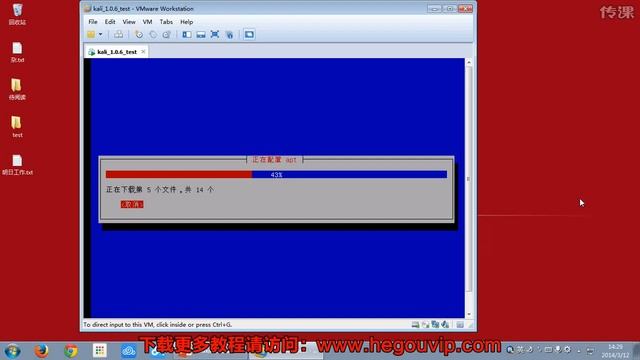The height and width of the screenshot is (360, 640).
Task: Open the File menu
Action: pos(93,22)
